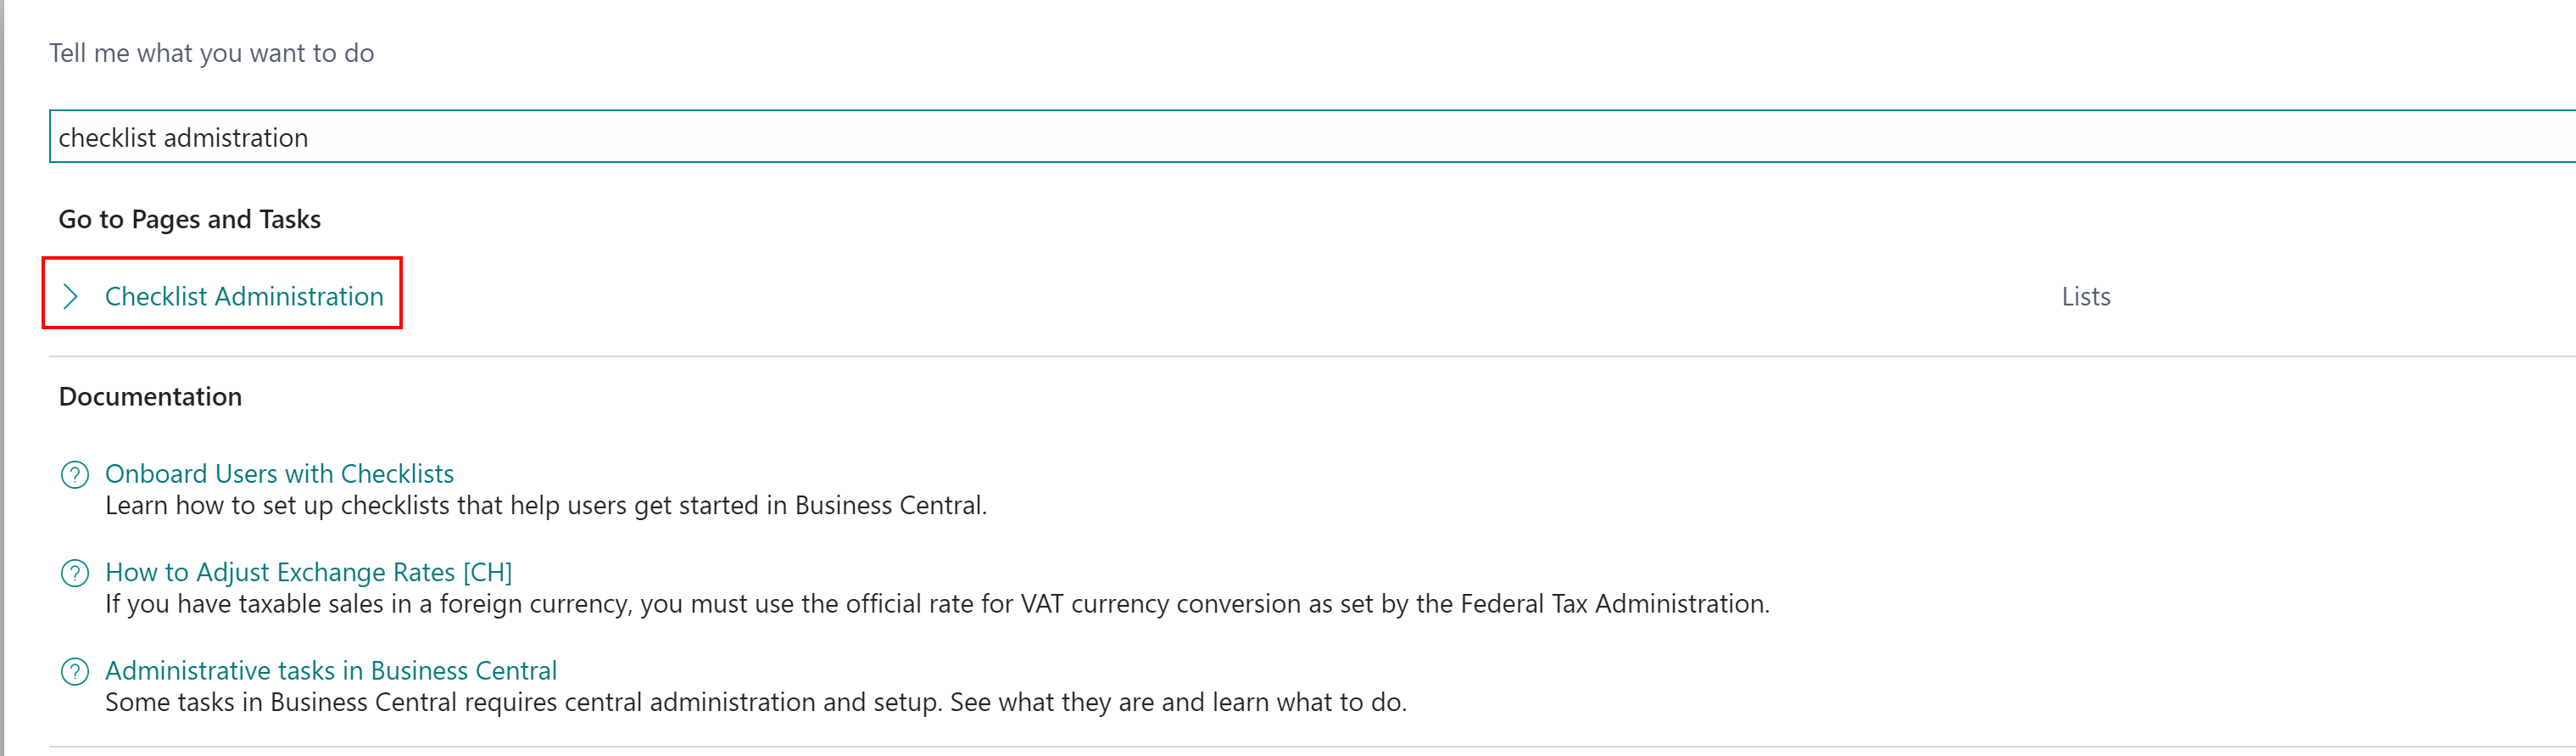This screenshot has width=2576, height=756.
Task: Click the 'Go to Pages and Tasks' heading
Action: (x=189, y=219)
